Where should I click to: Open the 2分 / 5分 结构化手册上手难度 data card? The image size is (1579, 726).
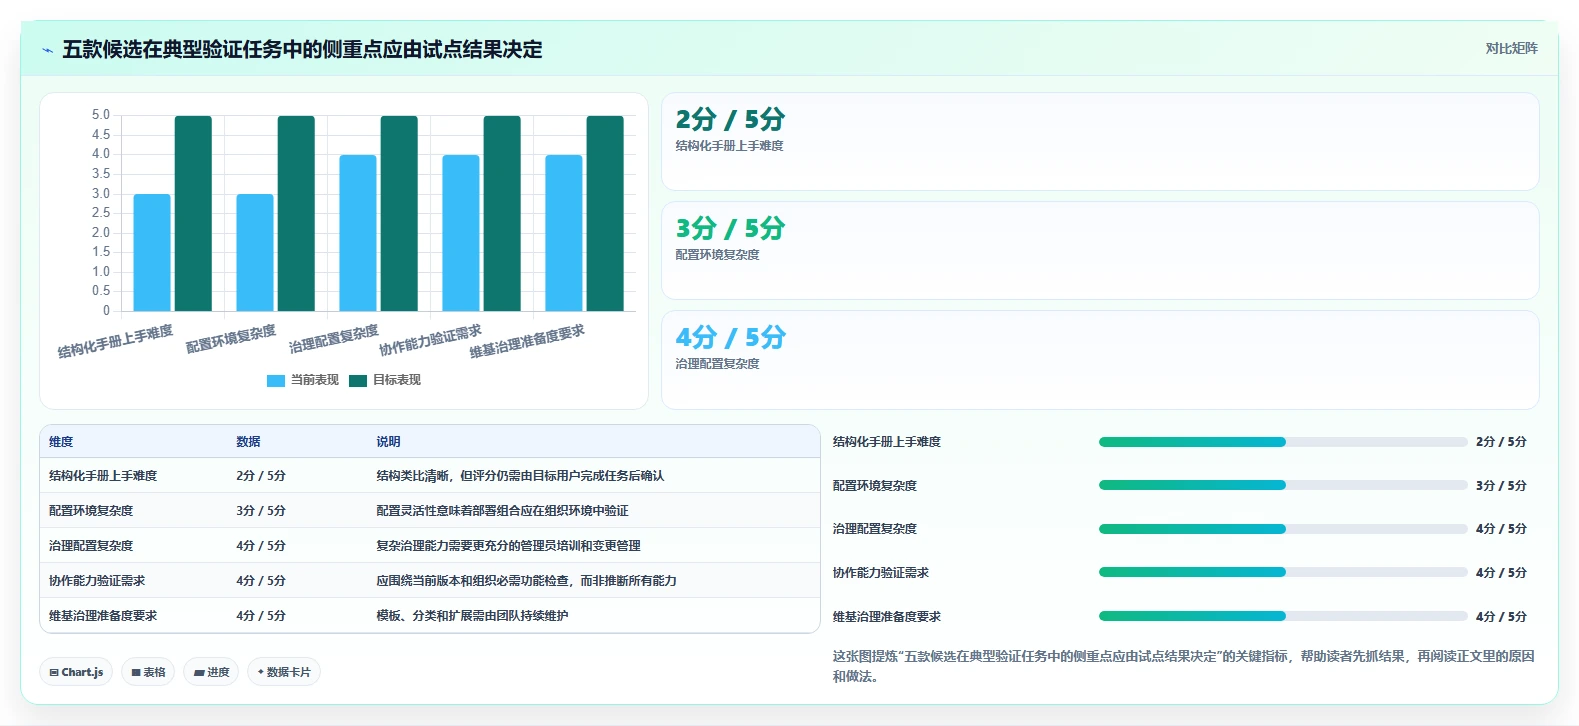tap(1100, 142)
